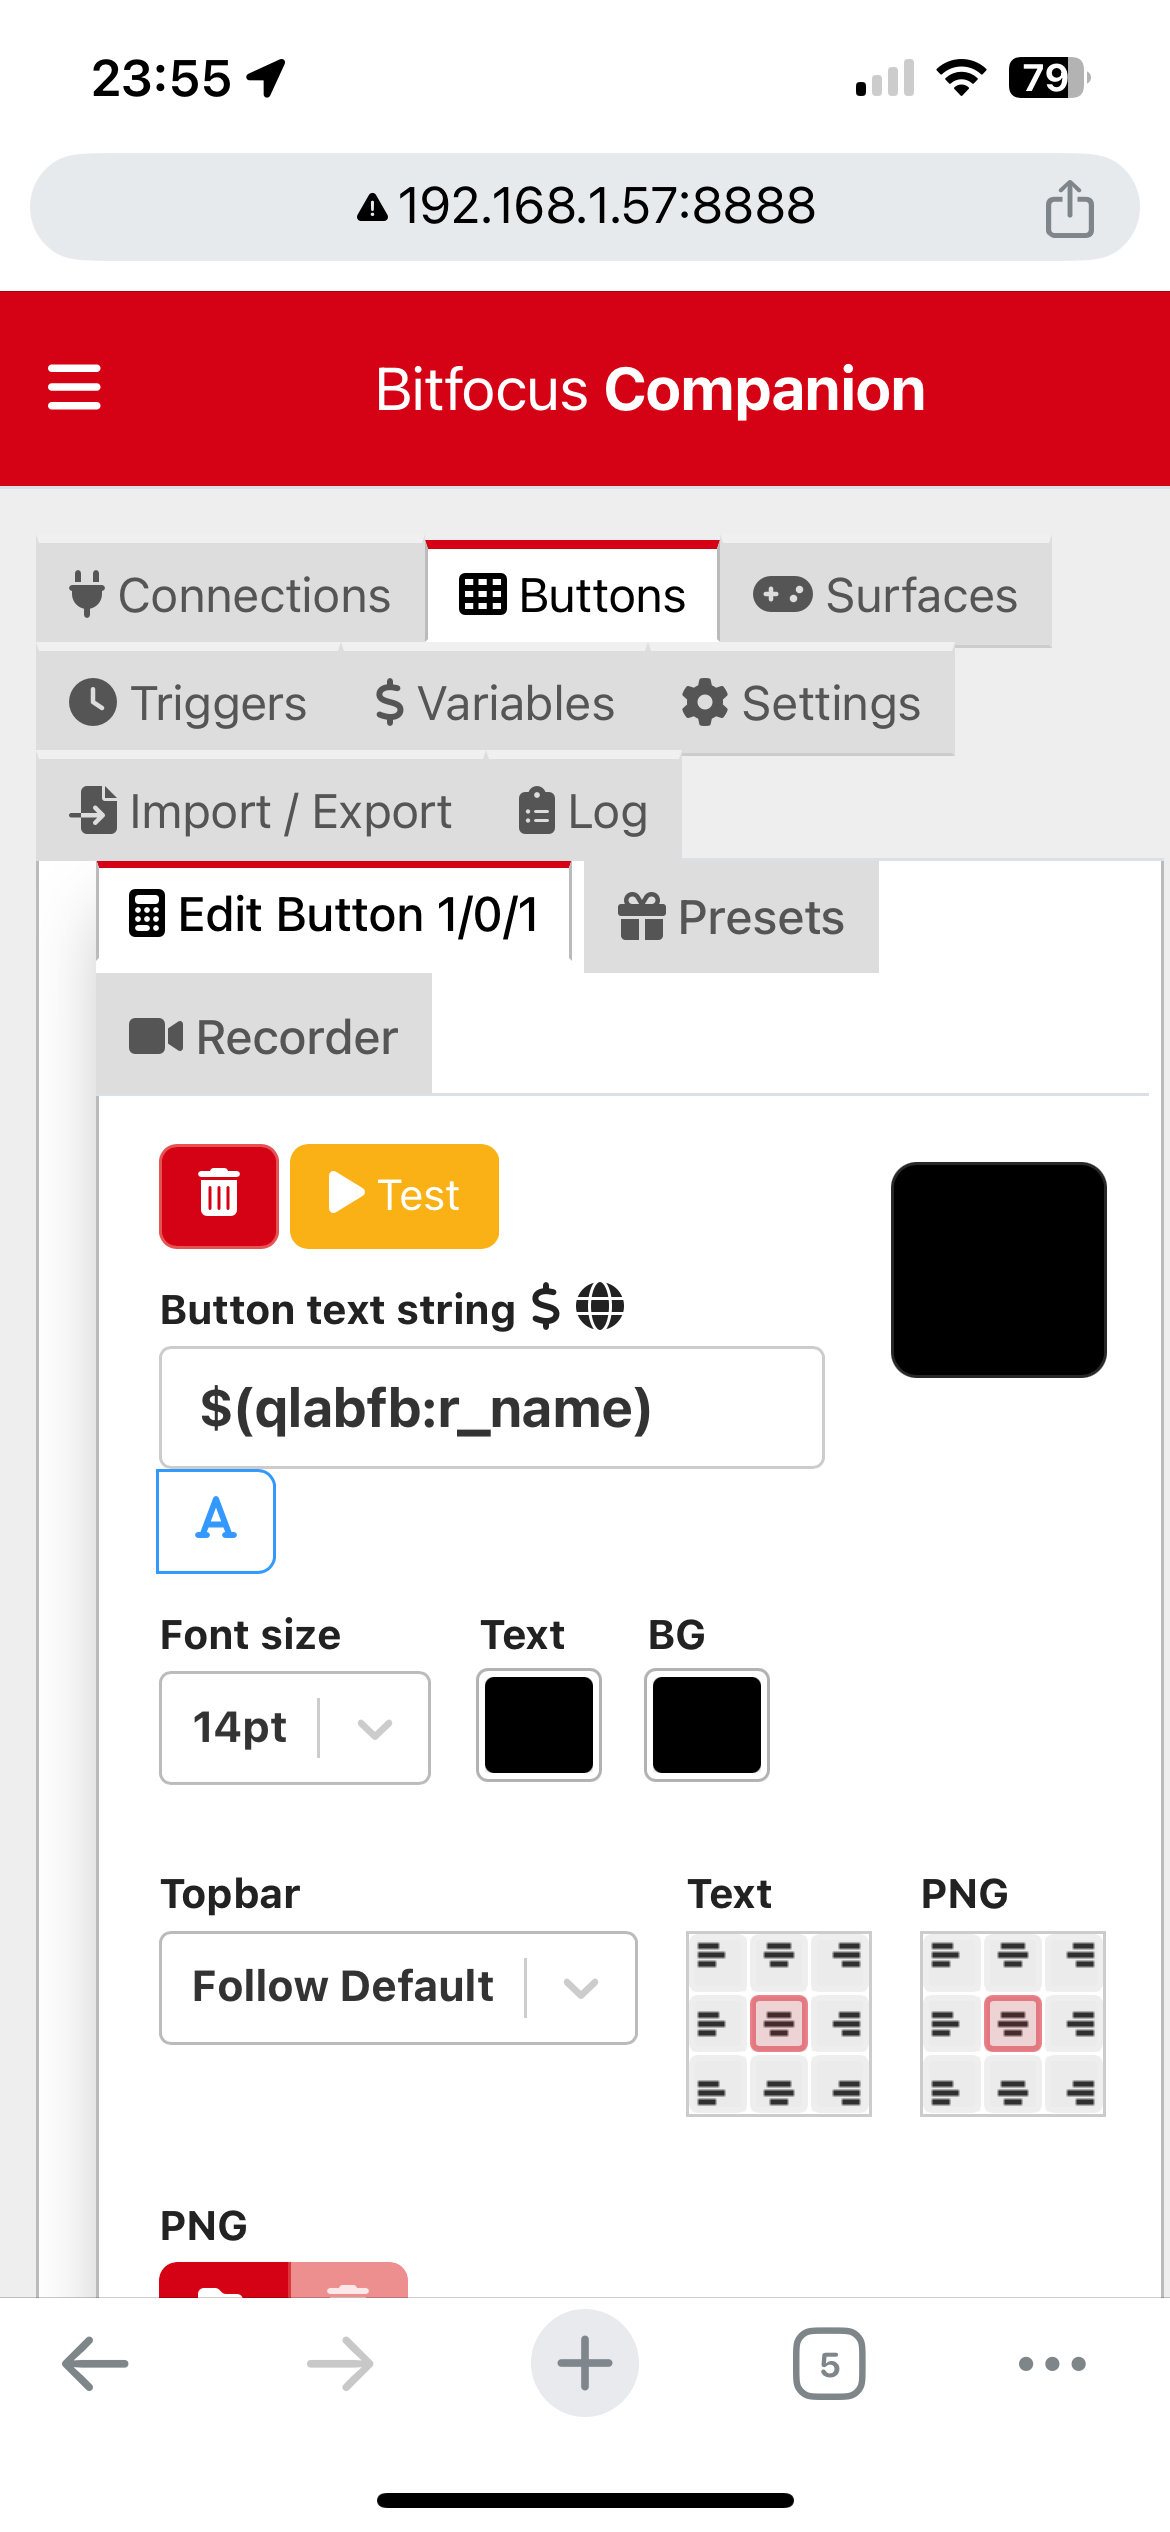This screenshot has width=1170, height=2532.
Task: Open browser more options ellipsis menu
Action: pyautogui.click(x=1052, y=2364)
